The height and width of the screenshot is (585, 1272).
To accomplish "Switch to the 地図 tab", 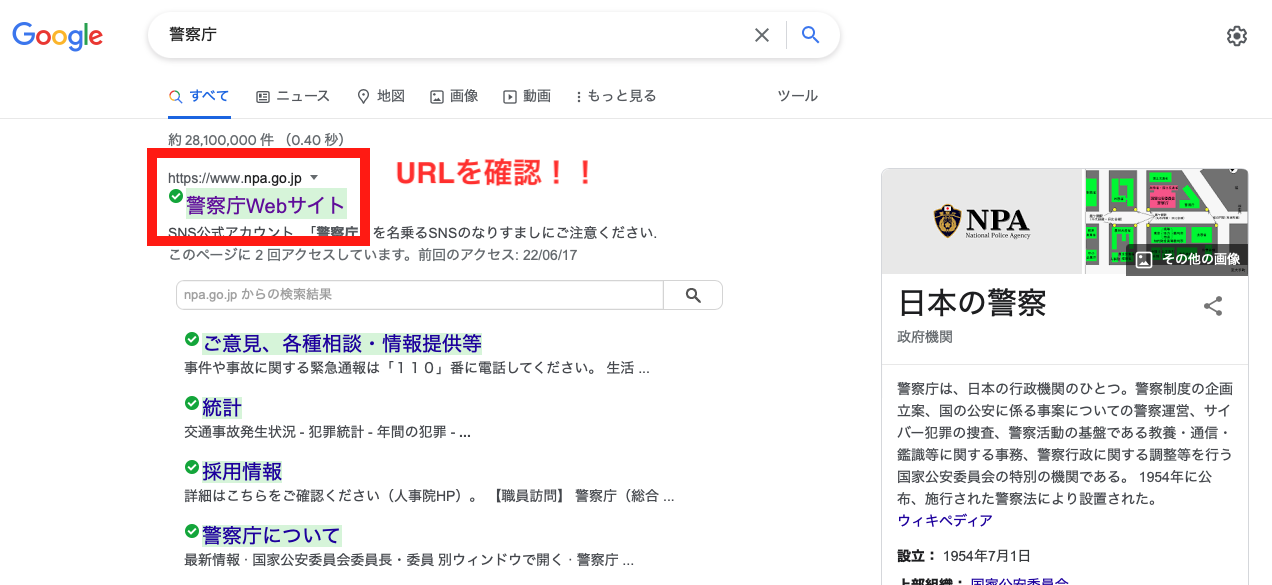I will click(381, 96).
